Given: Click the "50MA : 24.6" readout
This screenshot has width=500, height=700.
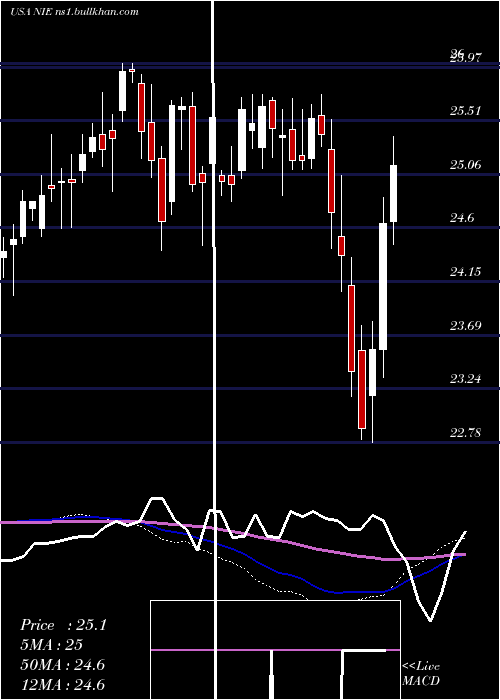Looking at the screenshot, I should (x=63, y=665).
